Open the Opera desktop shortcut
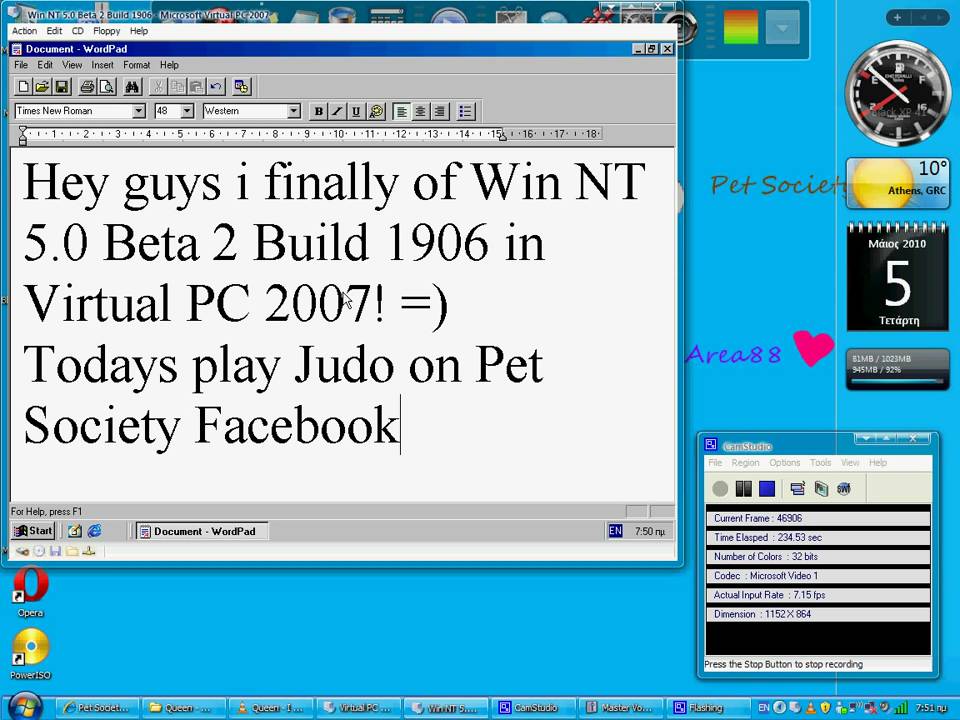 [31, 593]
